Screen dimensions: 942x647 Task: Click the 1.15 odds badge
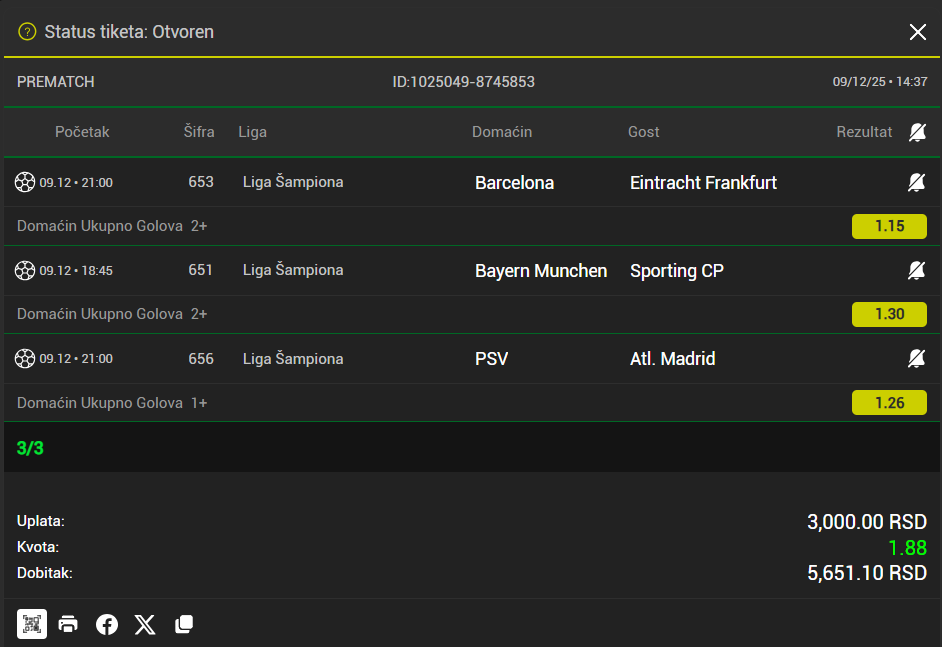coord(889,226)
